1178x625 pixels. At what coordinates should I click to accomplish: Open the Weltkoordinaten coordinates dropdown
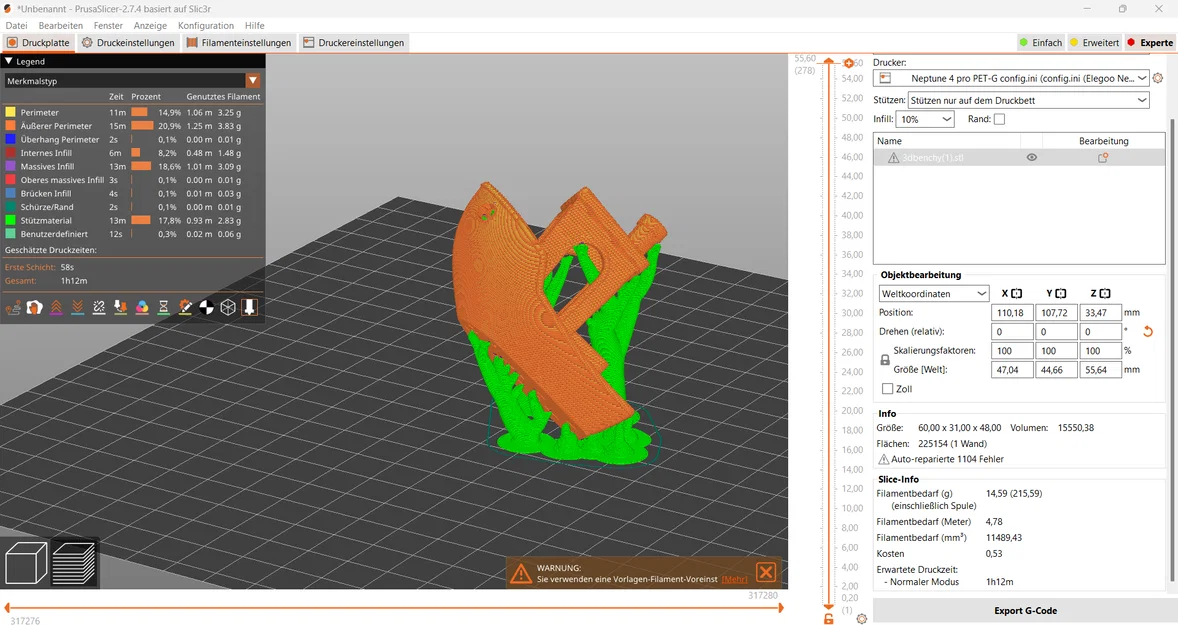pos(933,293)
